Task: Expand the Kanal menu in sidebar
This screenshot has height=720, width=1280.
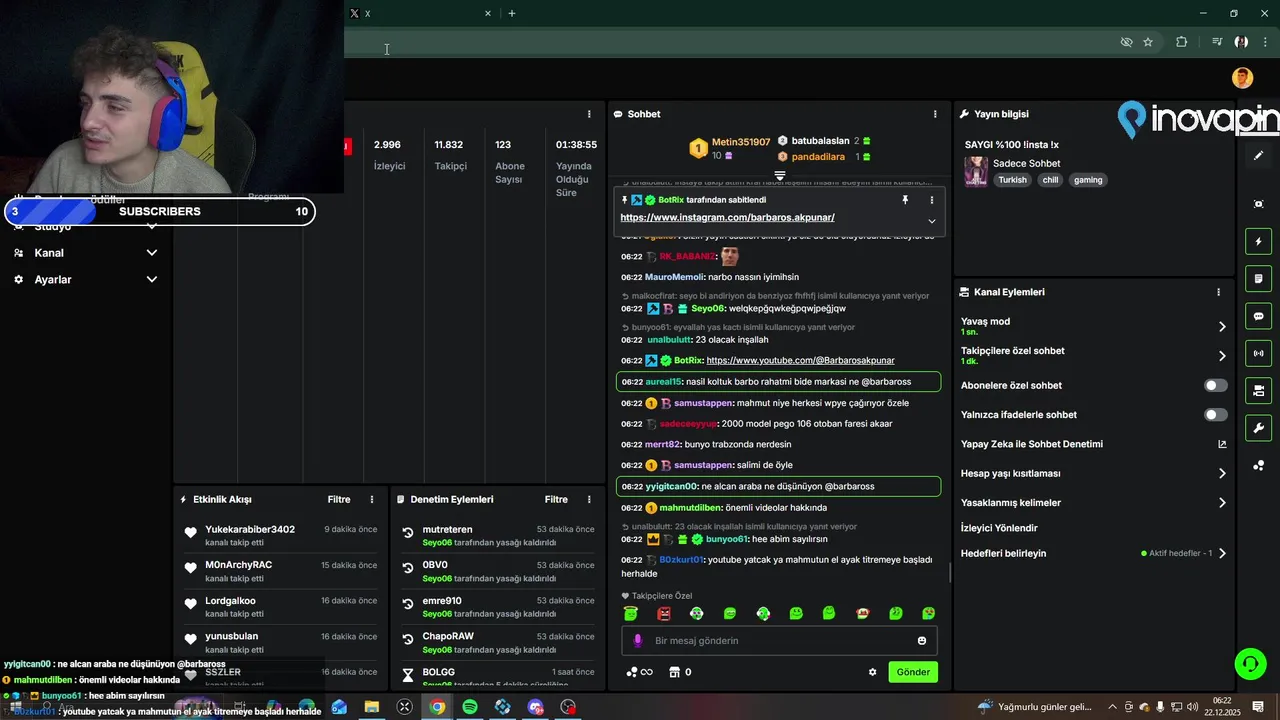Action: pos(152,253)
